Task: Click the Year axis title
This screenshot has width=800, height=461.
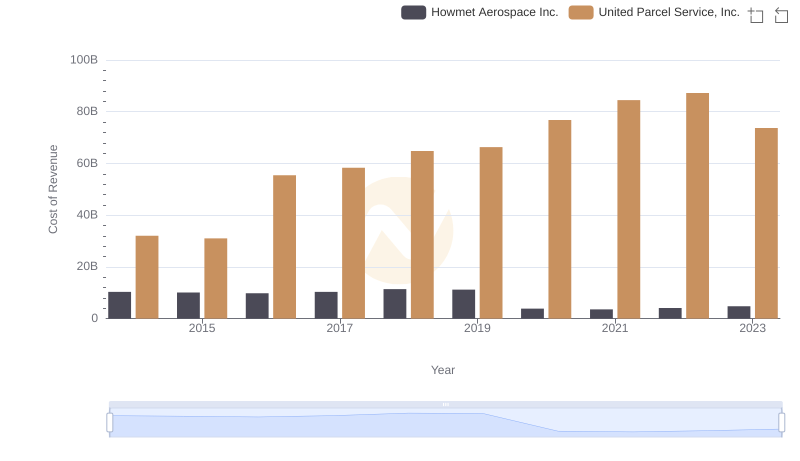Action: click(x=443, y=370)
